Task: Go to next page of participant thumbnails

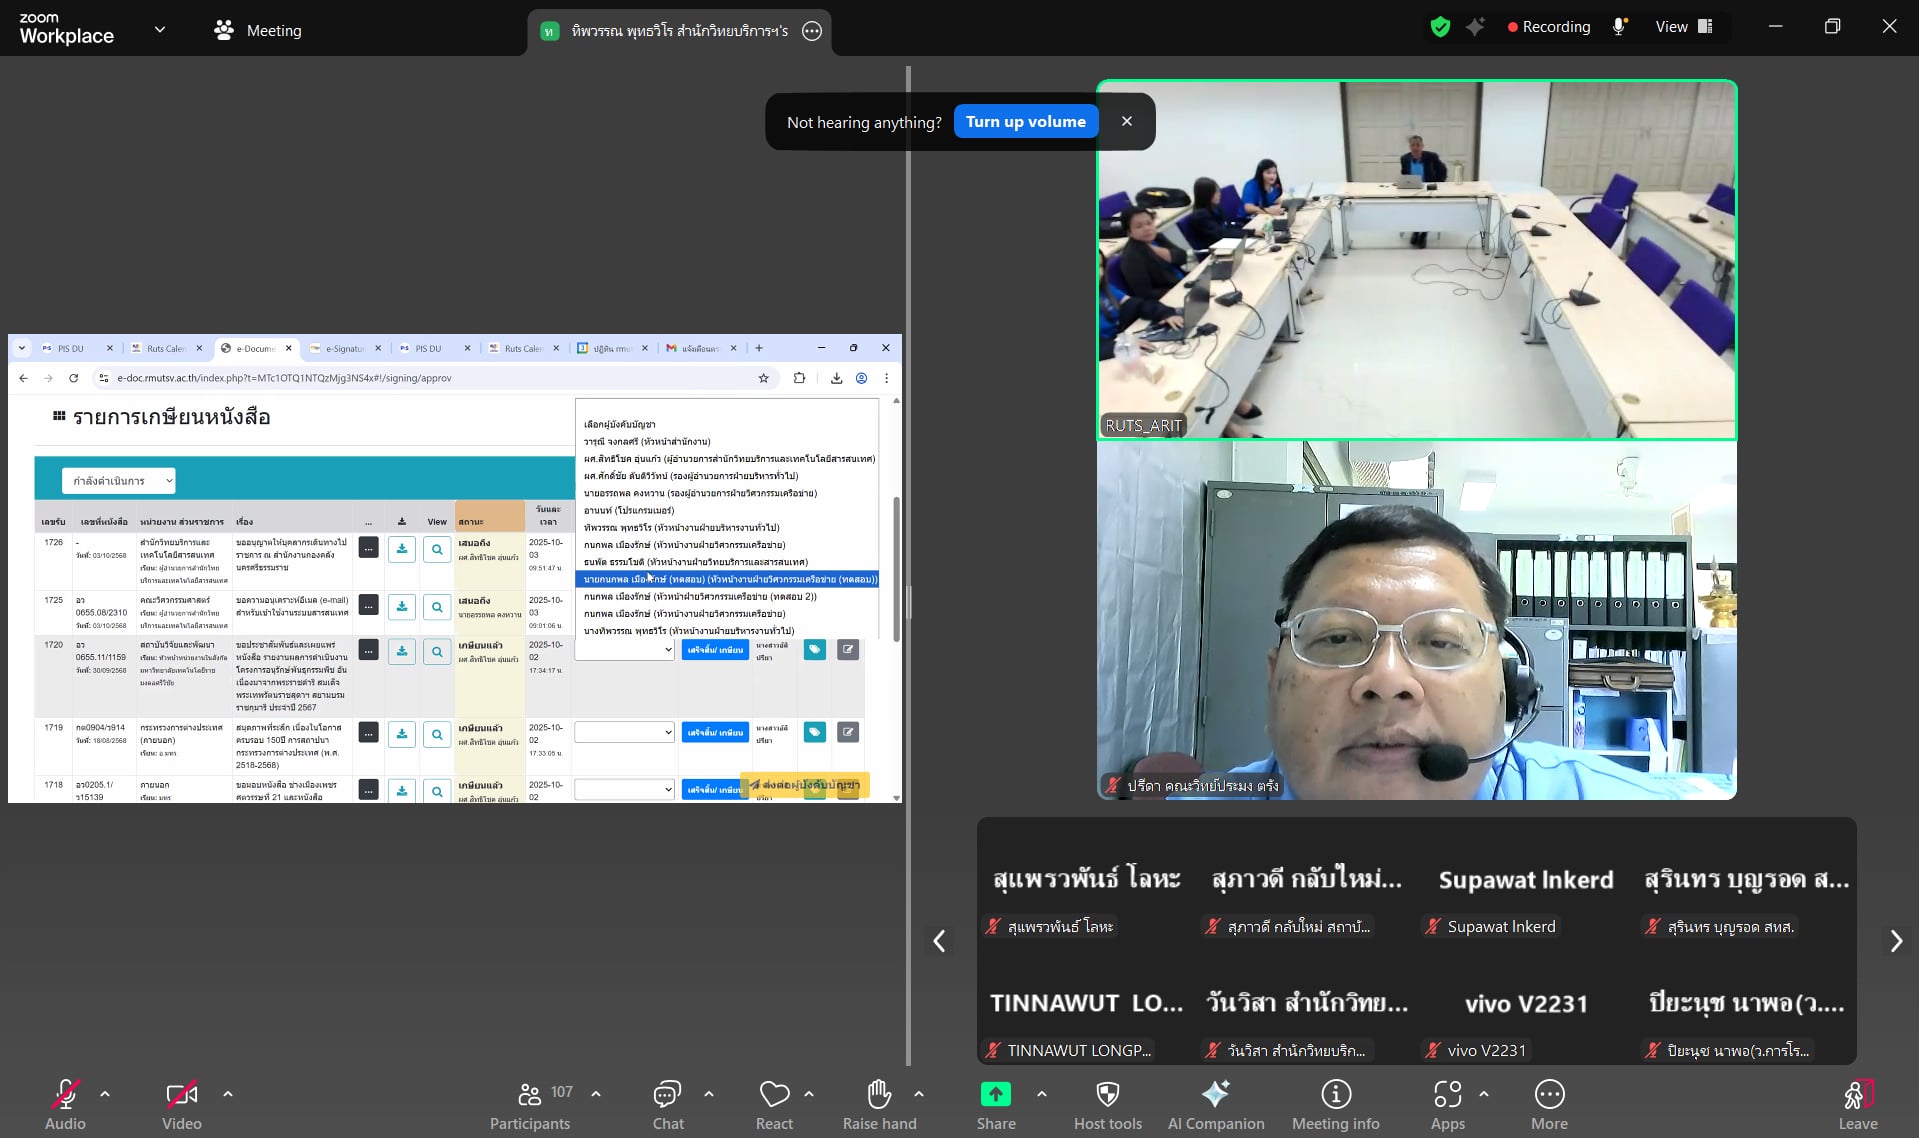Action: [x=1895, y=941]
